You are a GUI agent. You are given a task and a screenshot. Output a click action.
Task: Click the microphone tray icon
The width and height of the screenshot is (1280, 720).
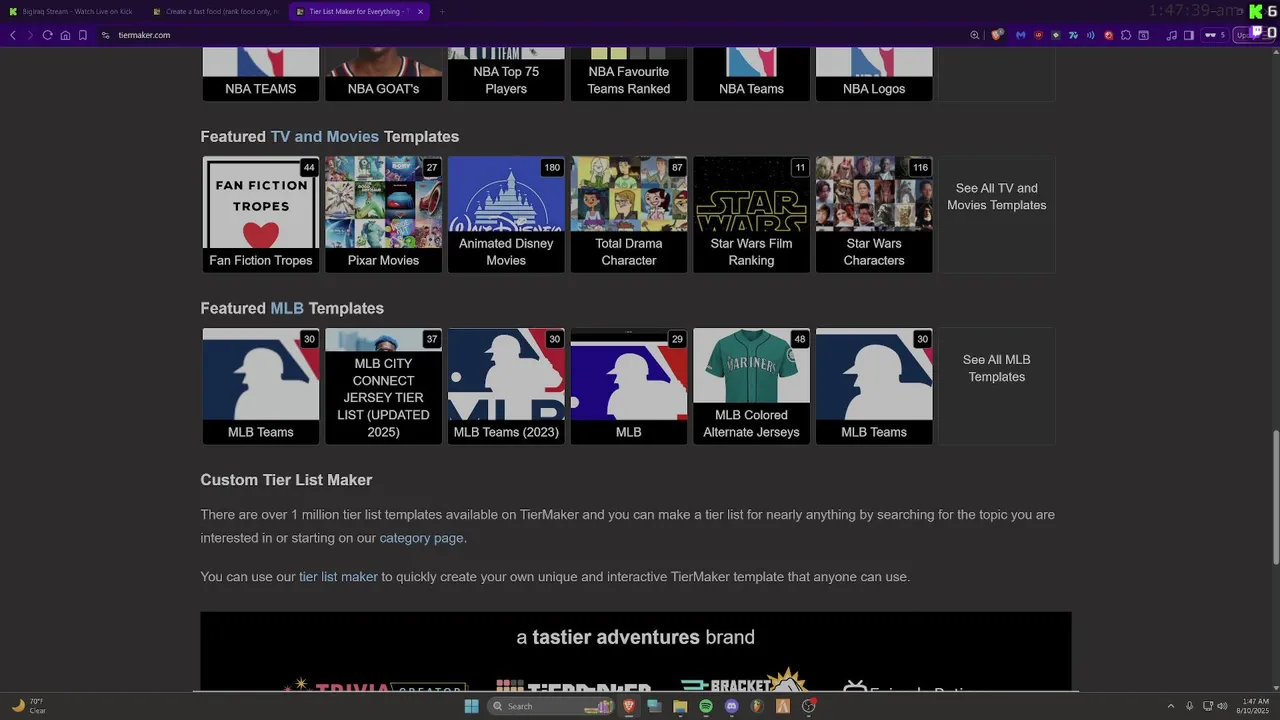1189,706
